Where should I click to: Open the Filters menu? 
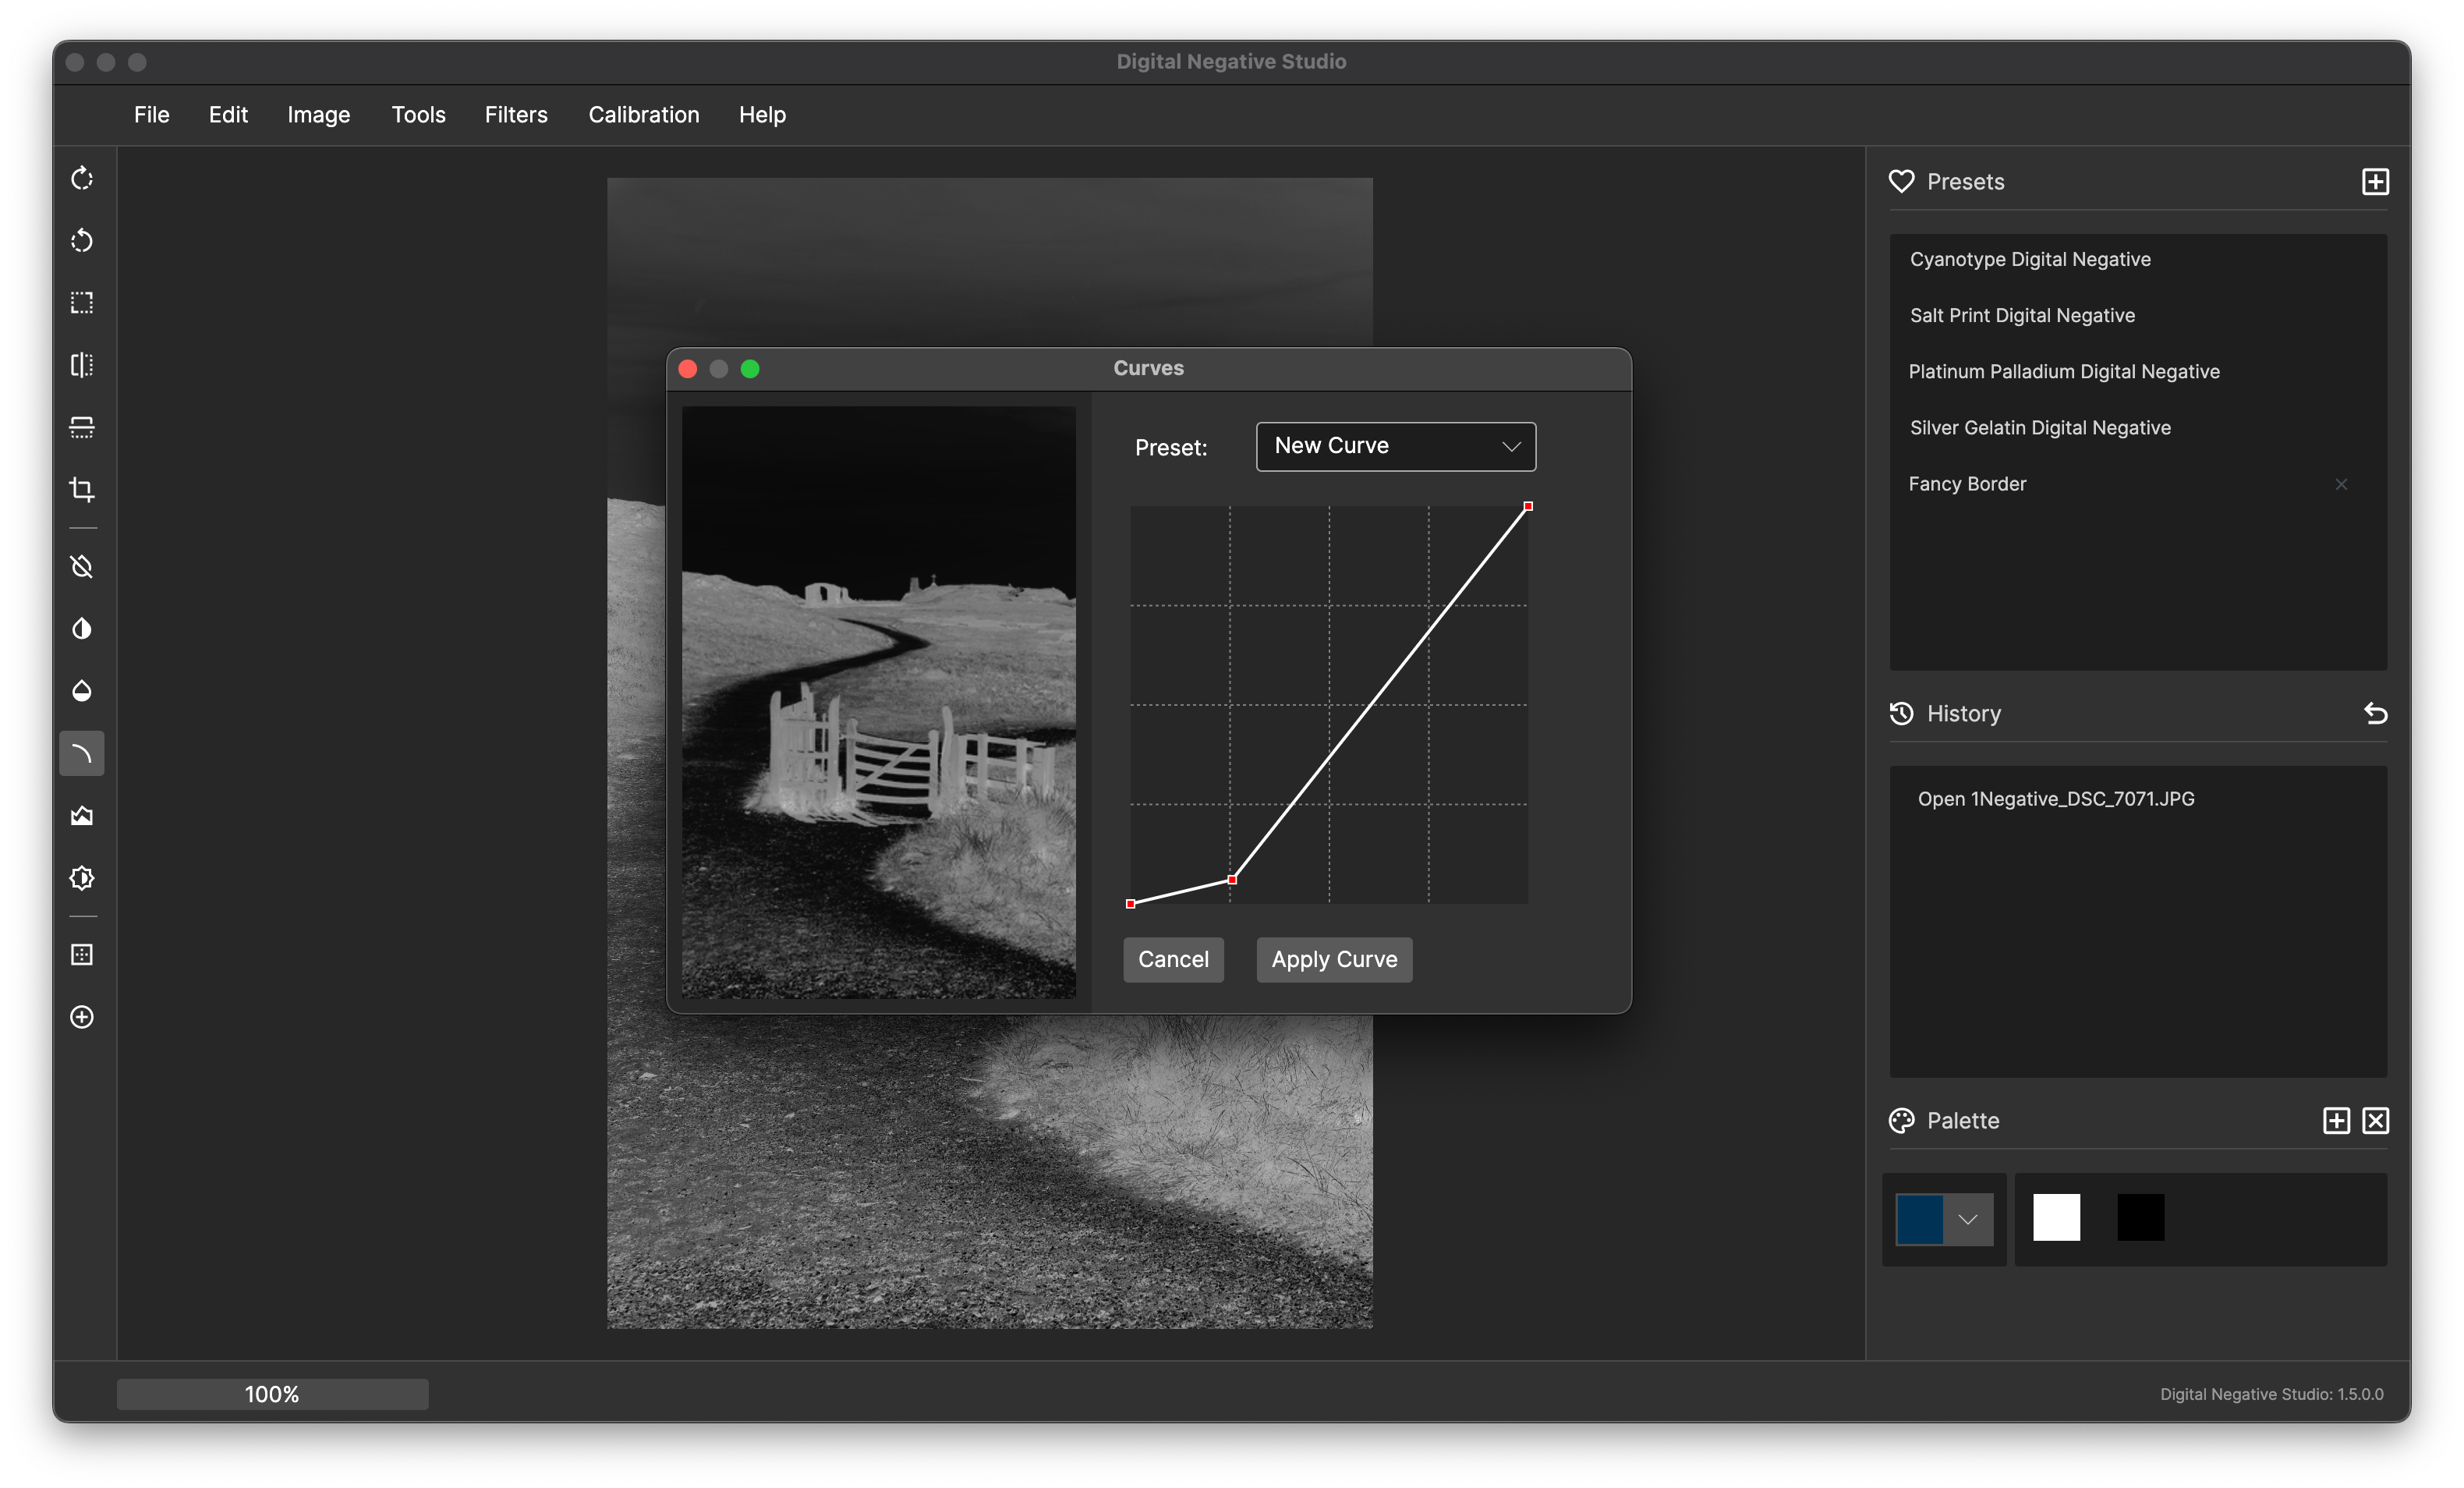coord(516,115)
